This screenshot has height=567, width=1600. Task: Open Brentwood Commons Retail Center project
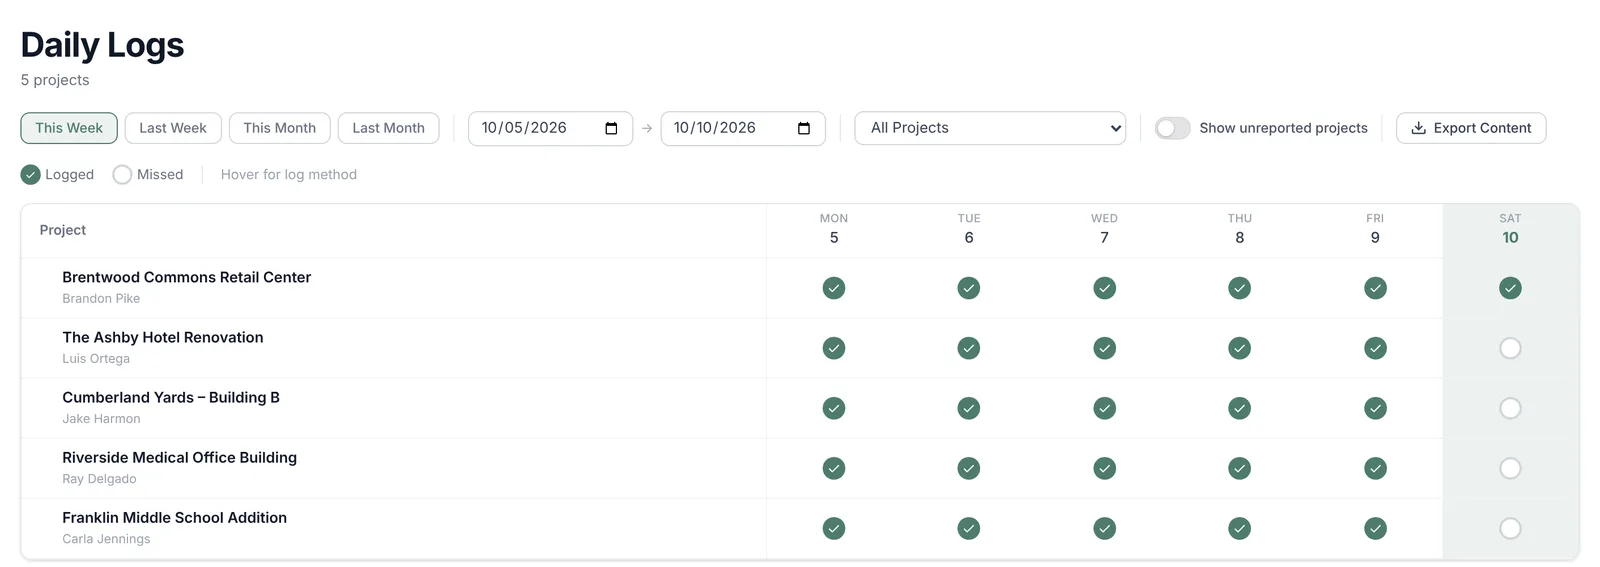(x=186, y=277)
